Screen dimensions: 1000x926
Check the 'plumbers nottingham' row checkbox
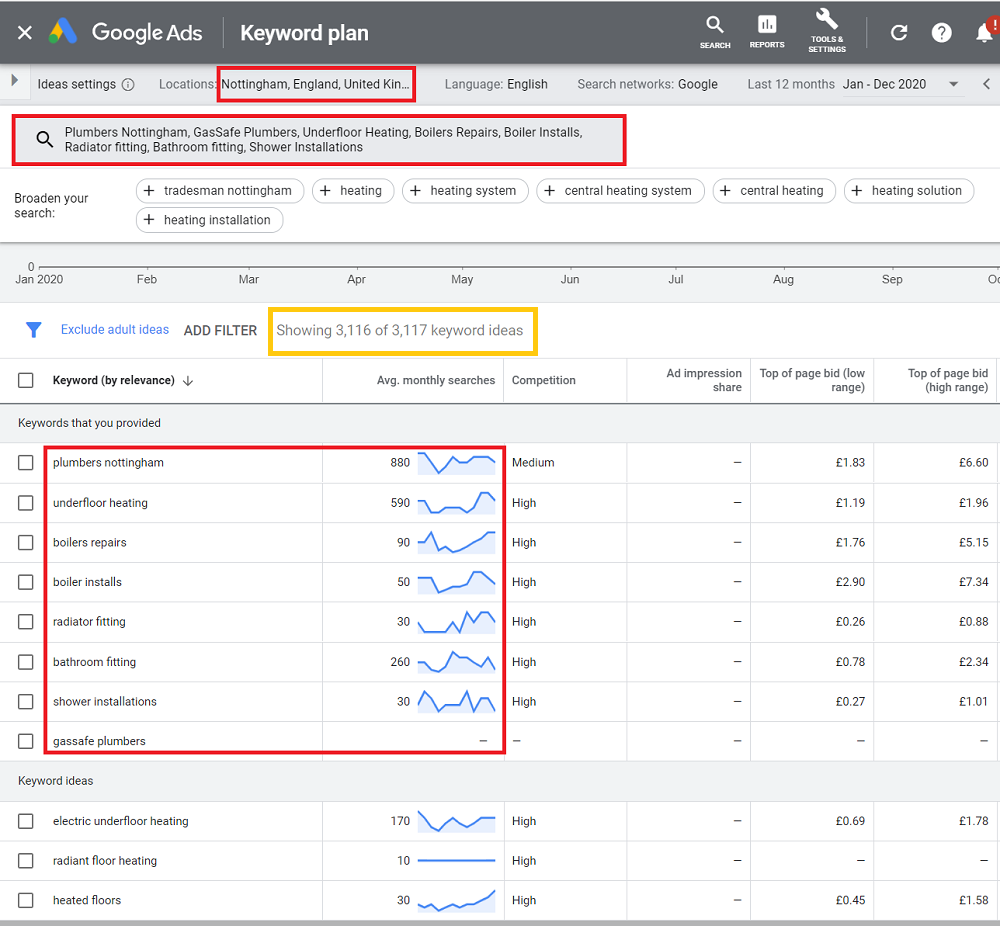[x=26, y=463]
